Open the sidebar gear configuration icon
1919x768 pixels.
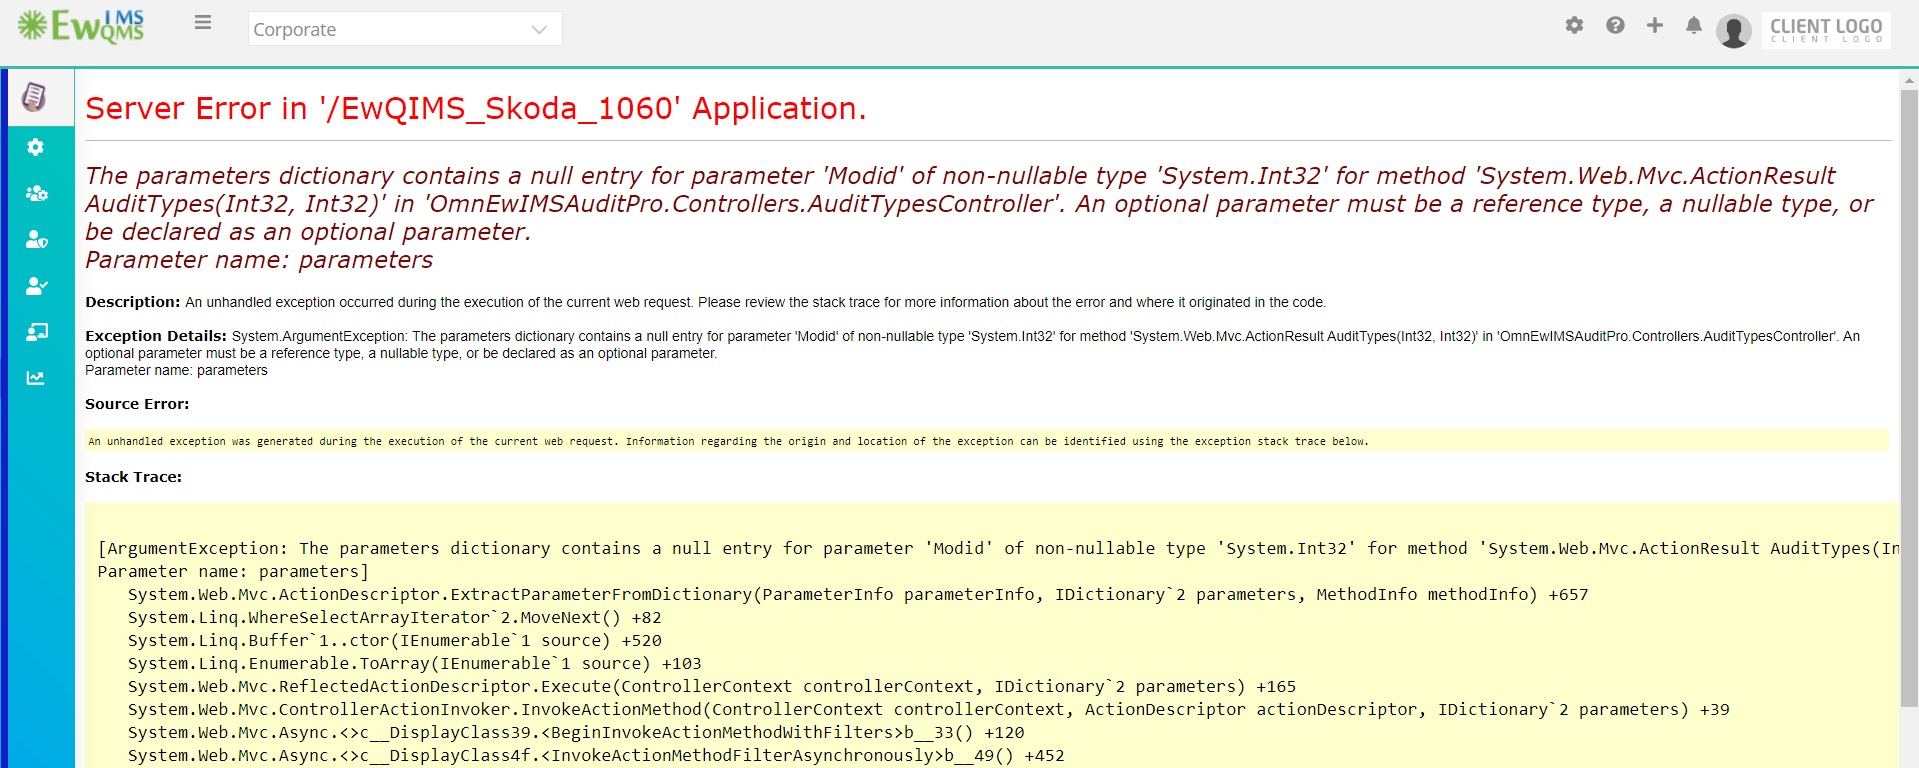[36, 147]
